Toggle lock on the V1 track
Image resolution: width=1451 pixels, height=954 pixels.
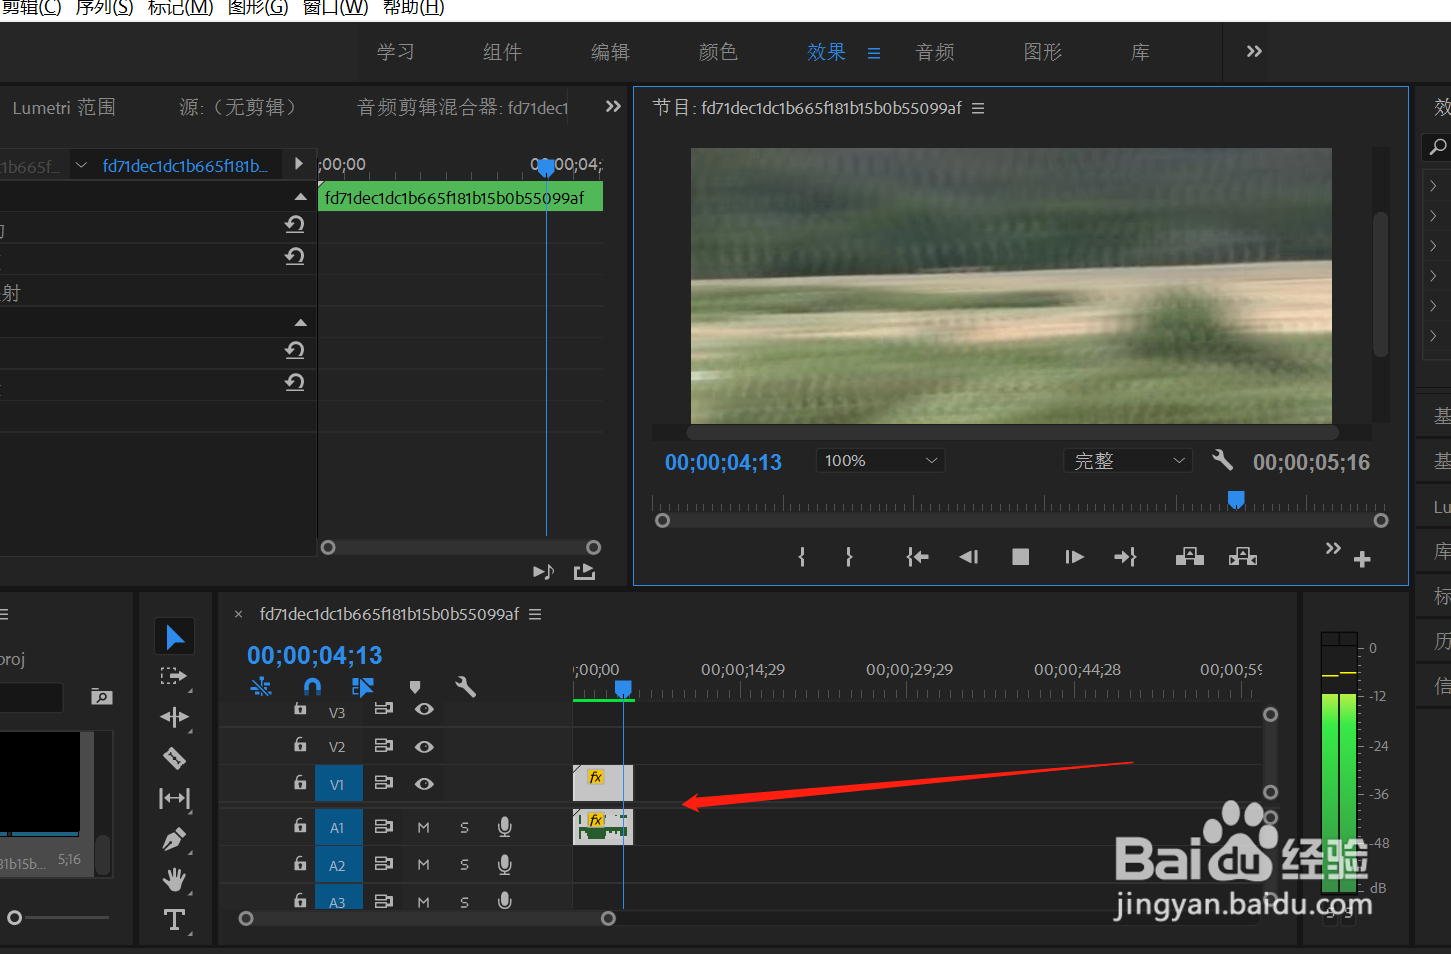click(300, 783)
